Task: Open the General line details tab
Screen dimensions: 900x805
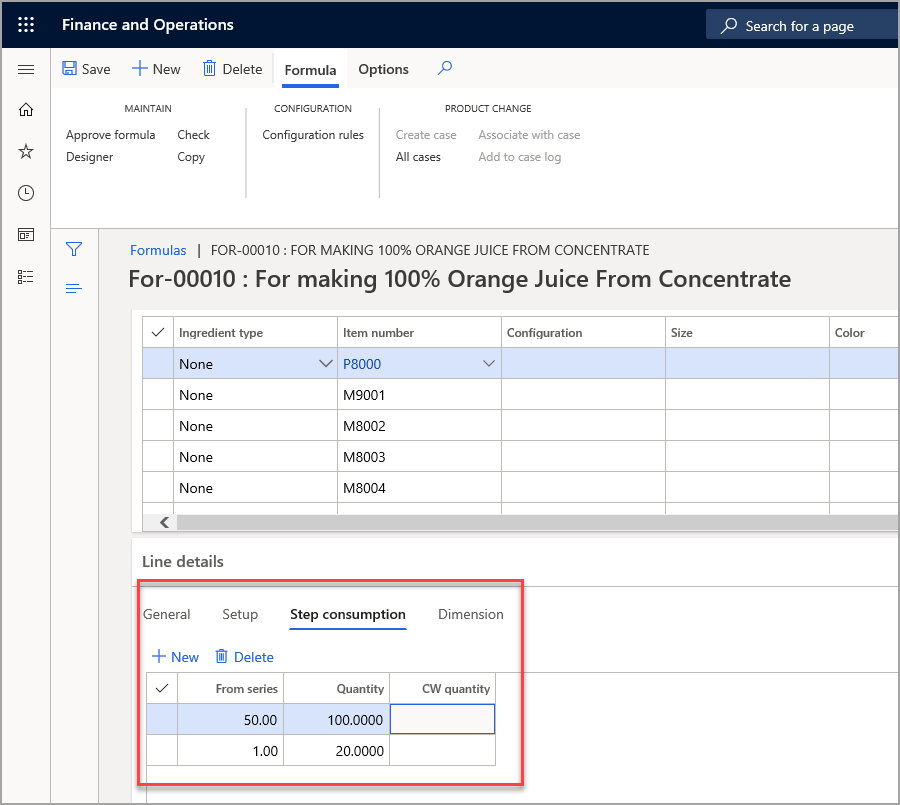Action: 166,614
